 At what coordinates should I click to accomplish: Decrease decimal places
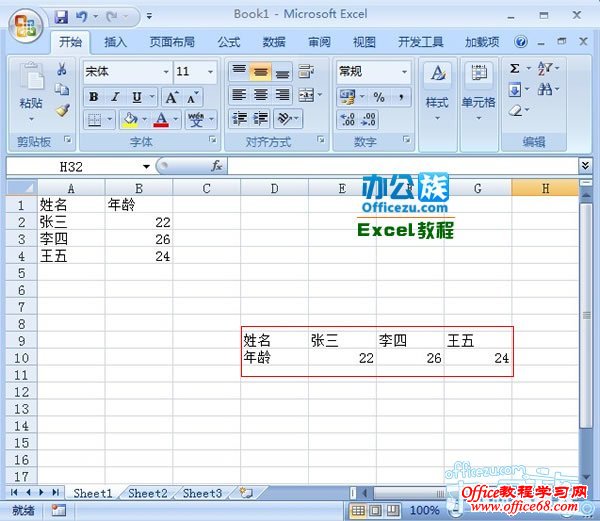(x=368, y=119)
